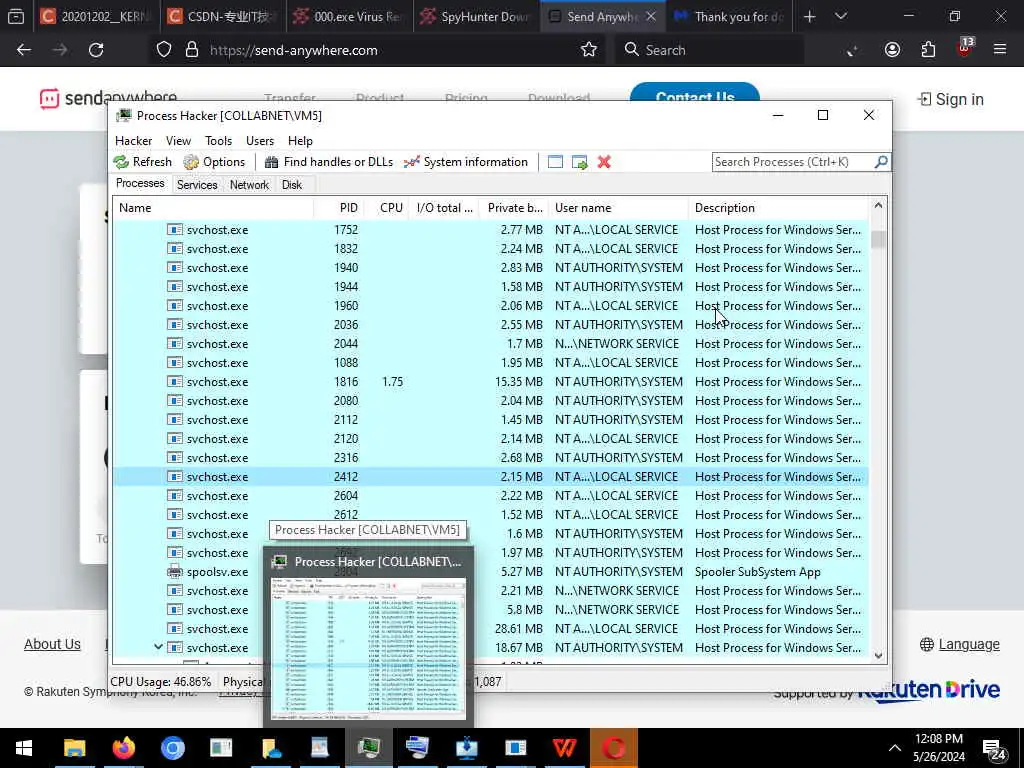Open a new Firefox tab
The width and height of the screenshot is (1024, 768).
[x=809, y=17]
